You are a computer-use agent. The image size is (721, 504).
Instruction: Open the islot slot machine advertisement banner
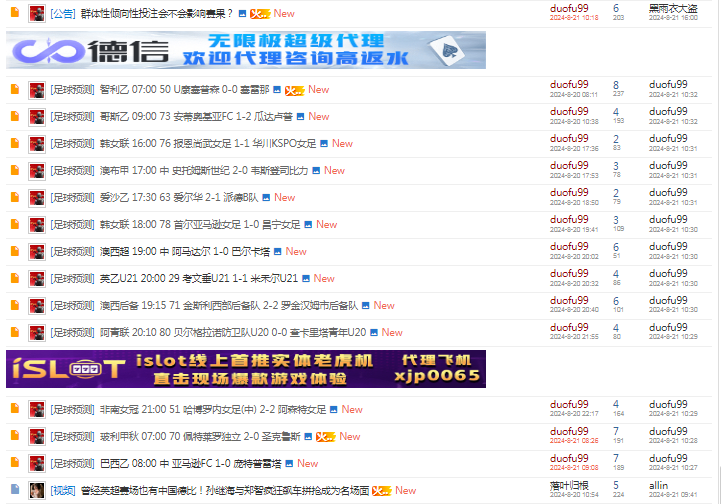[246, 369]
